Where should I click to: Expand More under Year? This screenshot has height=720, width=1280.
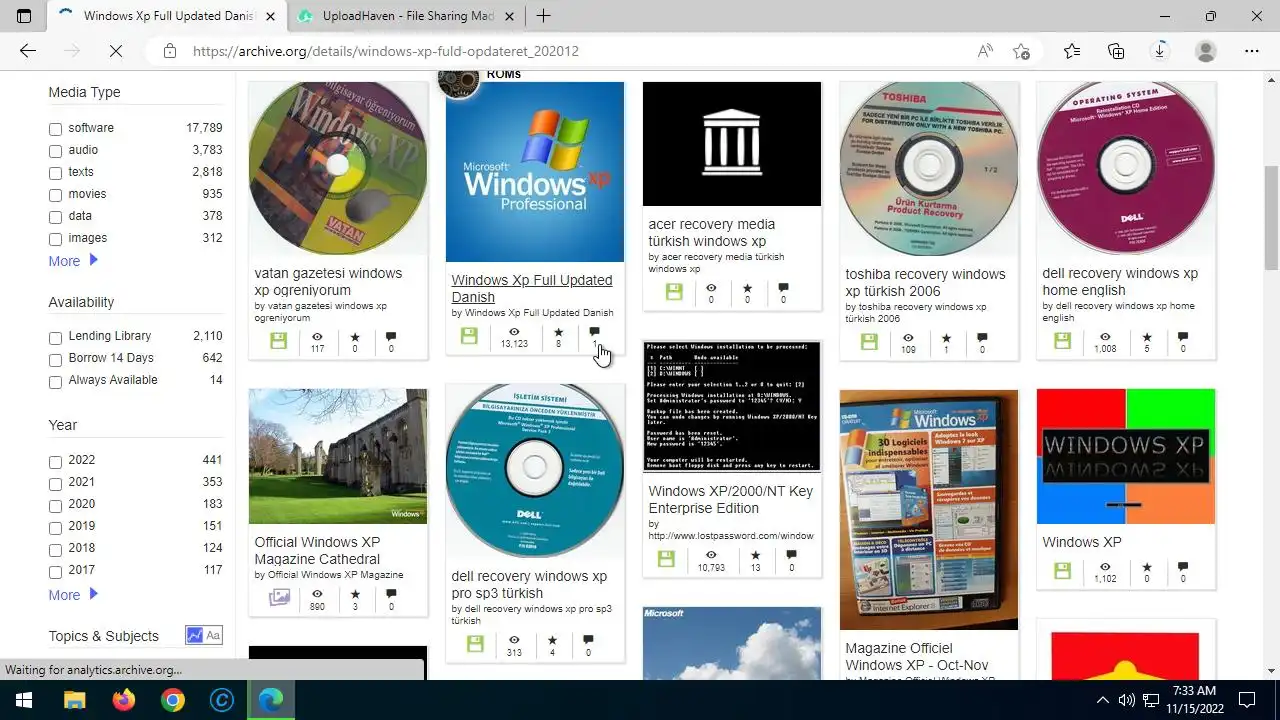coord(73,595)
